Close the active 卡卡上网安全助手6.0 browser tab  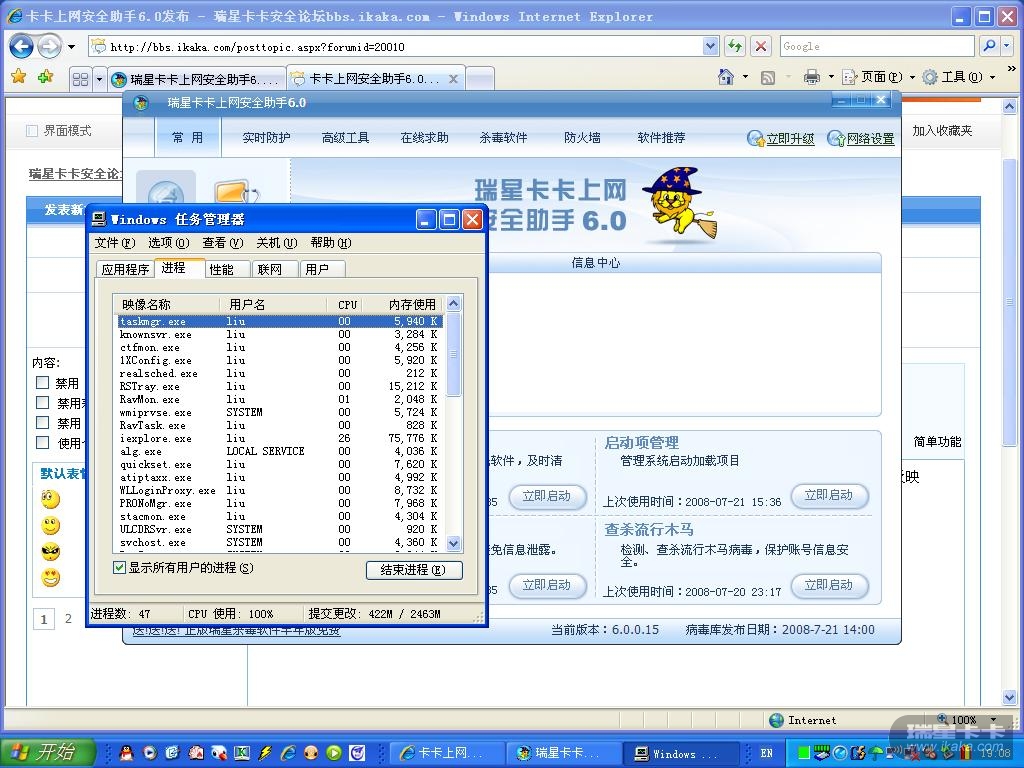[453, 79]
